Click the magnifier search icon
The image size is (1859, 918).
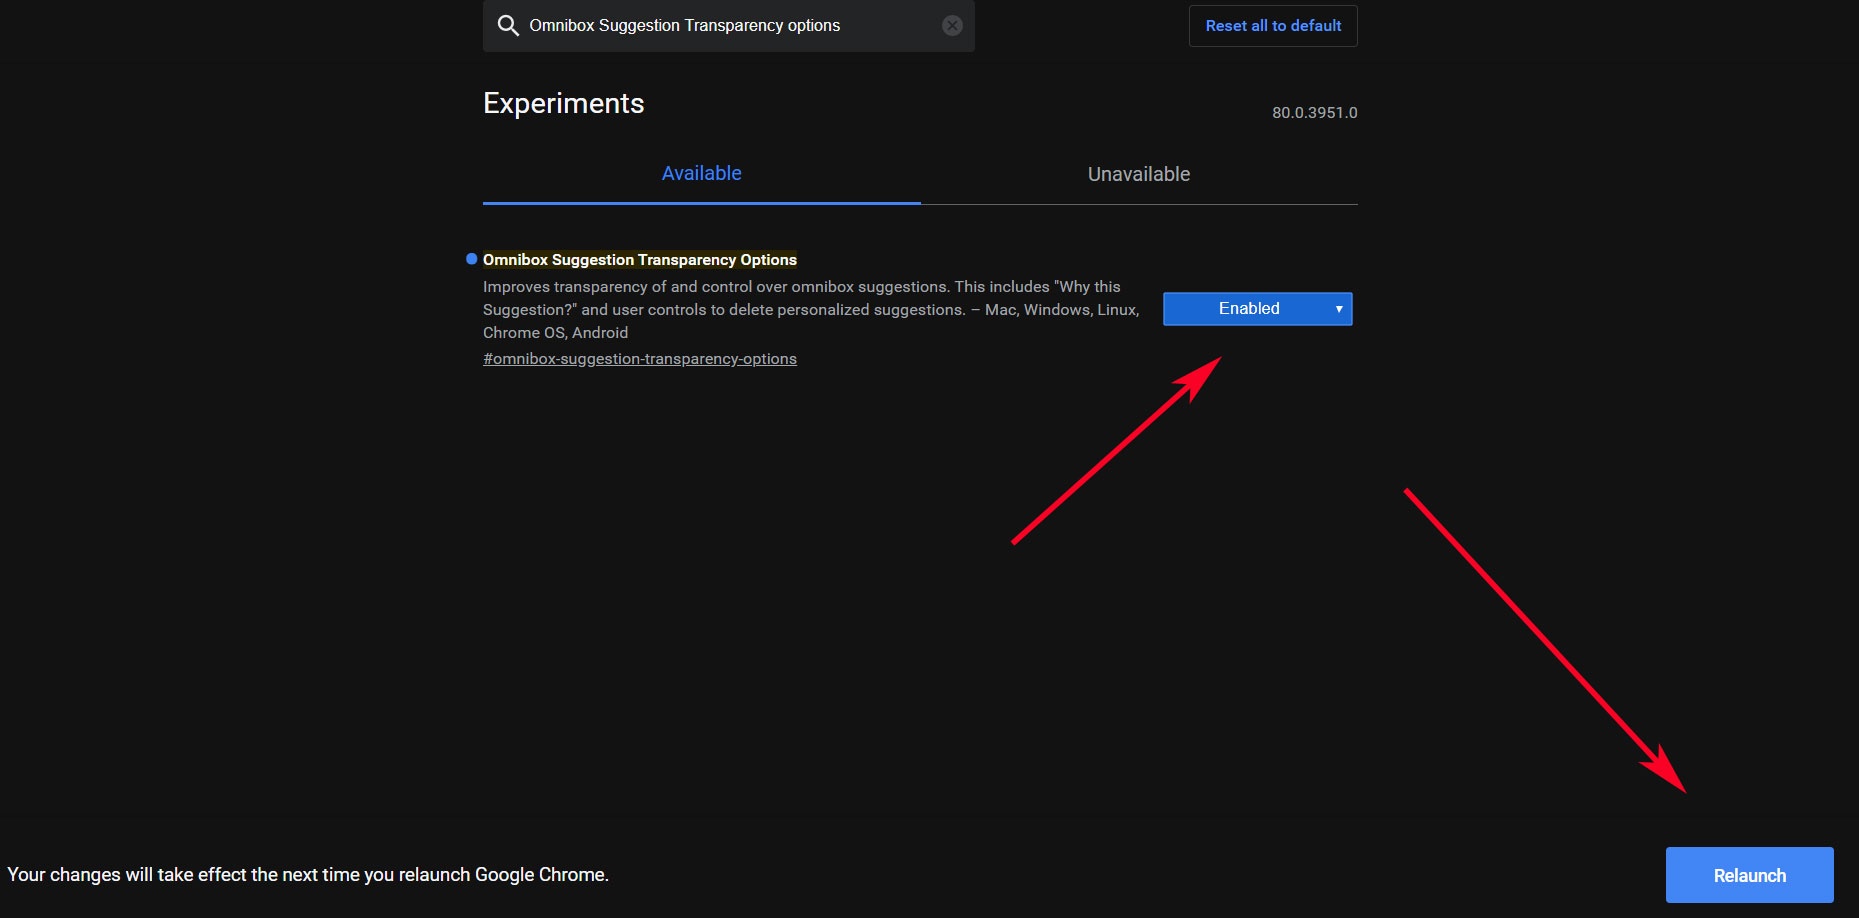508,26
